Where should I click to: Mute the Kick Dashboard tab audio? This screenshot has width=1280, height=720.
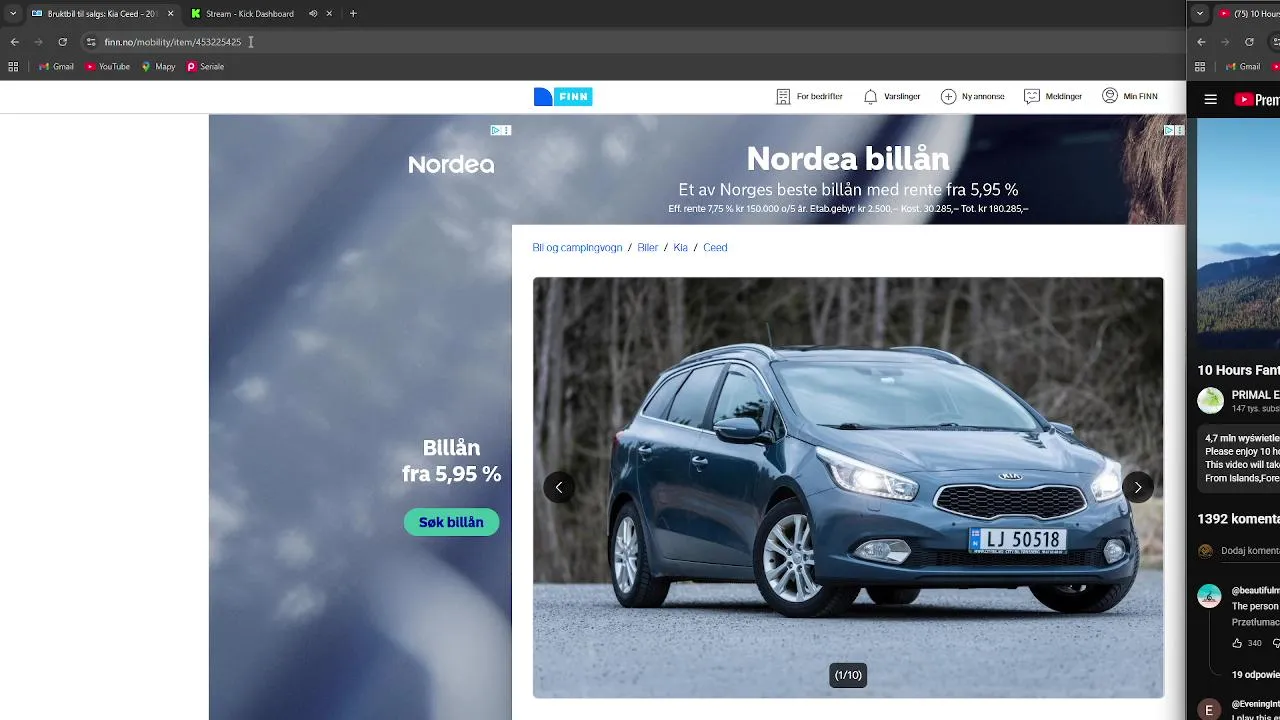tap(313, 14)
